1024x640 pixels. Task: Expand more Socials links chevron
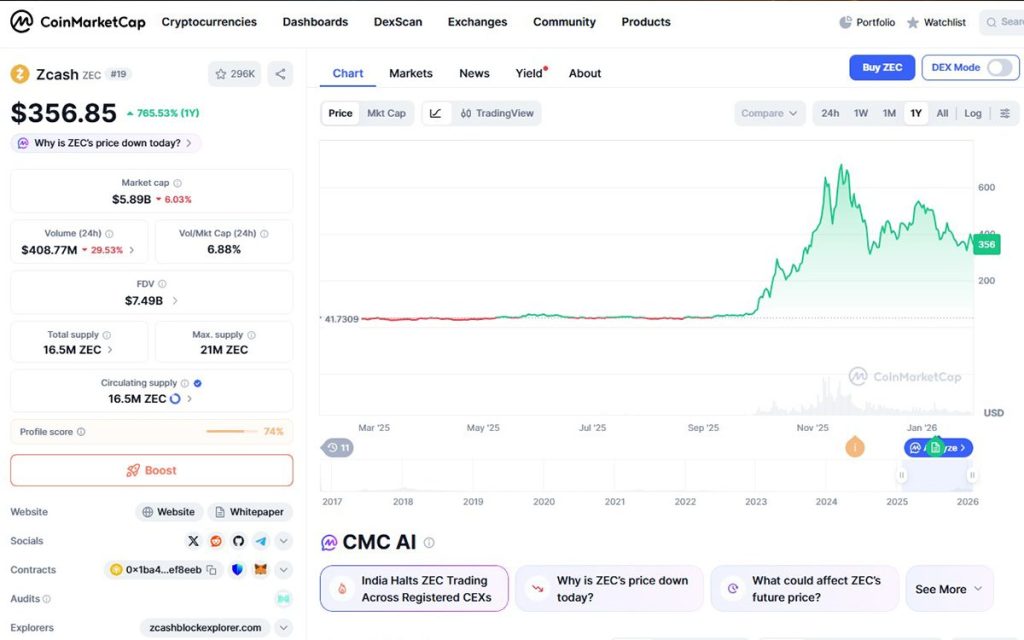click(x=284, y=541)
